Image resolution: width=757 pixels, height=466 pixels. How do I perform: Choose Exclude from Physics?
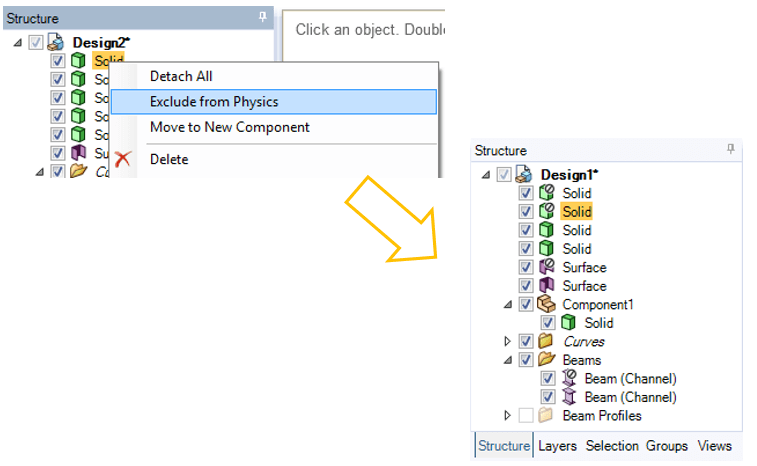pyautogui.click(x=214, y=101)
